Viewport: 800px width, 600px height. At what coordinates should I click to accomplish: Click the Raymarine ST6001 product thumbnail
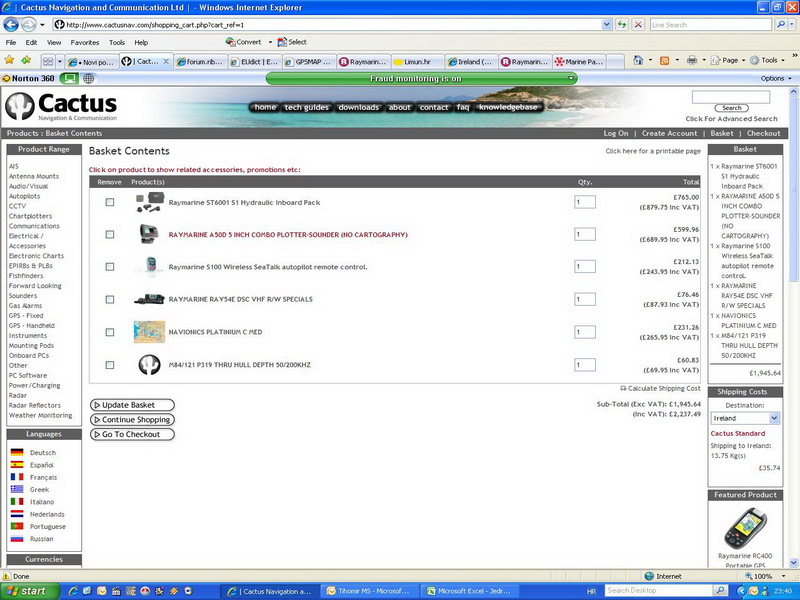click(x=149, y=202)
